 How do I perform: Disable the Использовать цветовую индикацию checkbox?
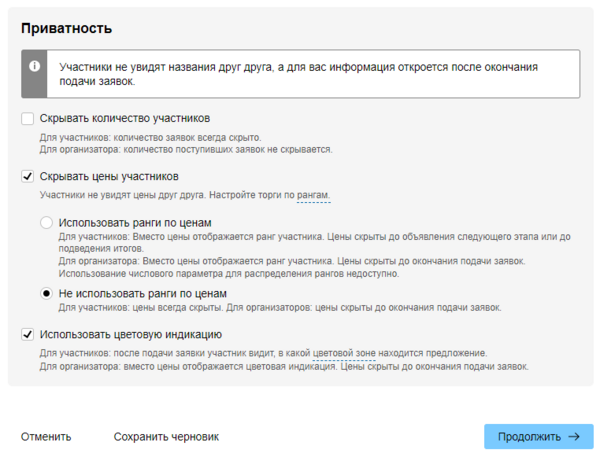(x=28, y=335)
